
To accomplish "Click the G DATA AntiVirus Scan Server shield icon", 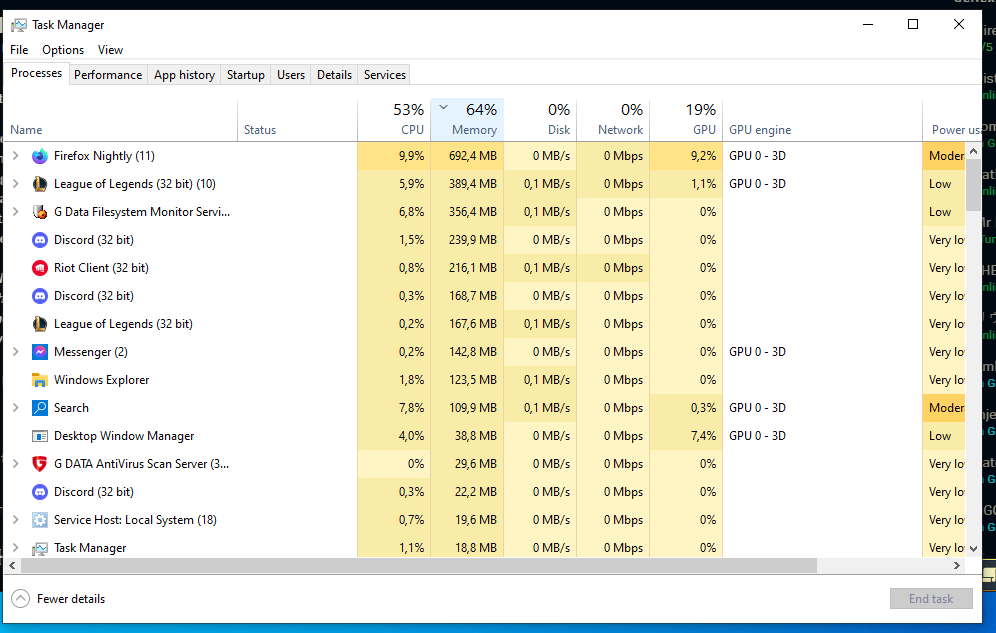I will coord(39,463).
